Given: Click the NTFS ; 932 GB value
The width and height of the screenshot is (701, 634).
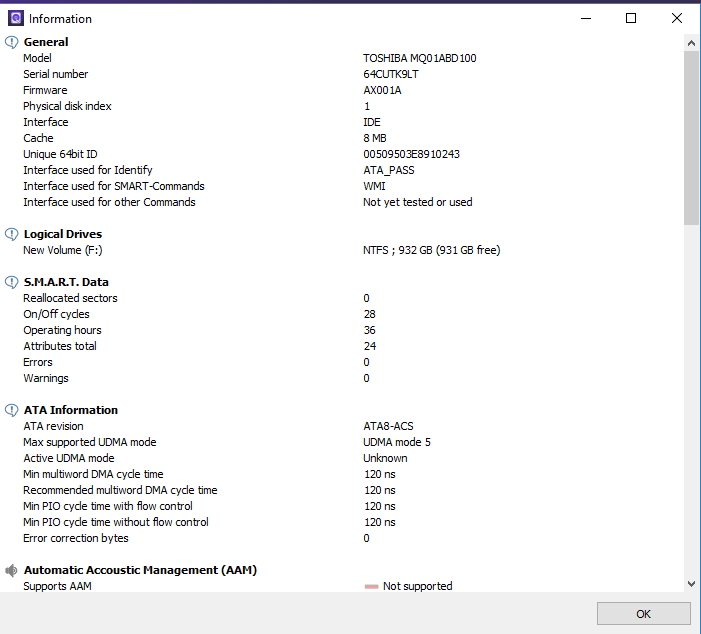Looking at the screenshot, I should click(x=431, y=250).
